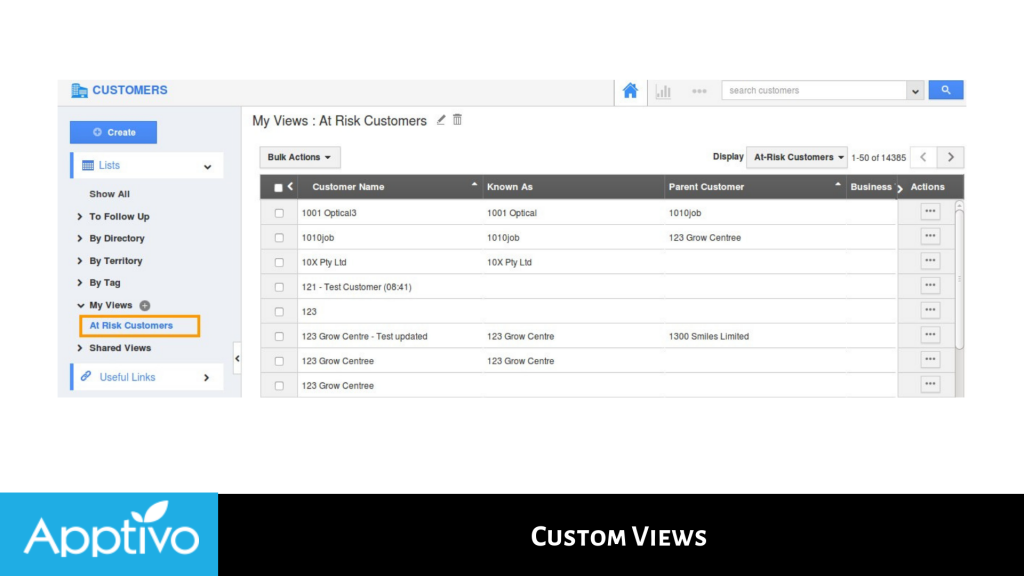The width and height of the screenshot is (1024, 576).
Task: Open the reports bar chart icon
Action: (663, 90)
